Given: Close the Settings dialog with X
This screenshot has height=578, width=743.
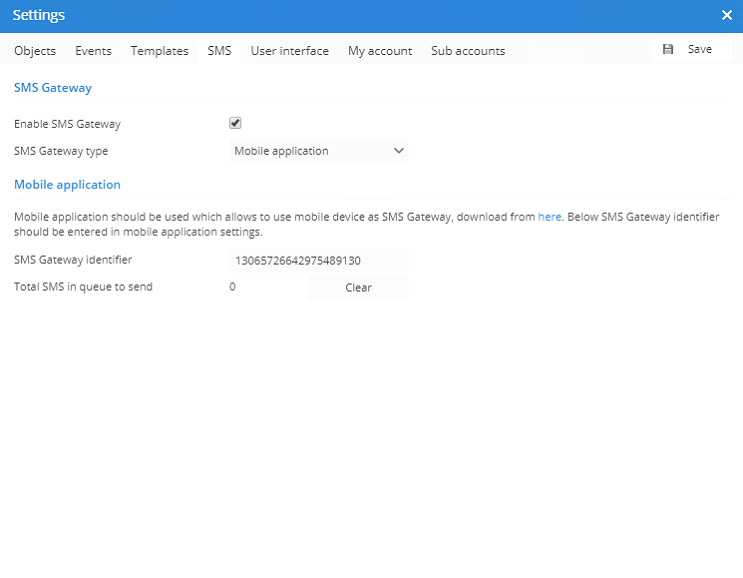Looking at the screenshot, I should pyautogui.click(x=727, y=15).
